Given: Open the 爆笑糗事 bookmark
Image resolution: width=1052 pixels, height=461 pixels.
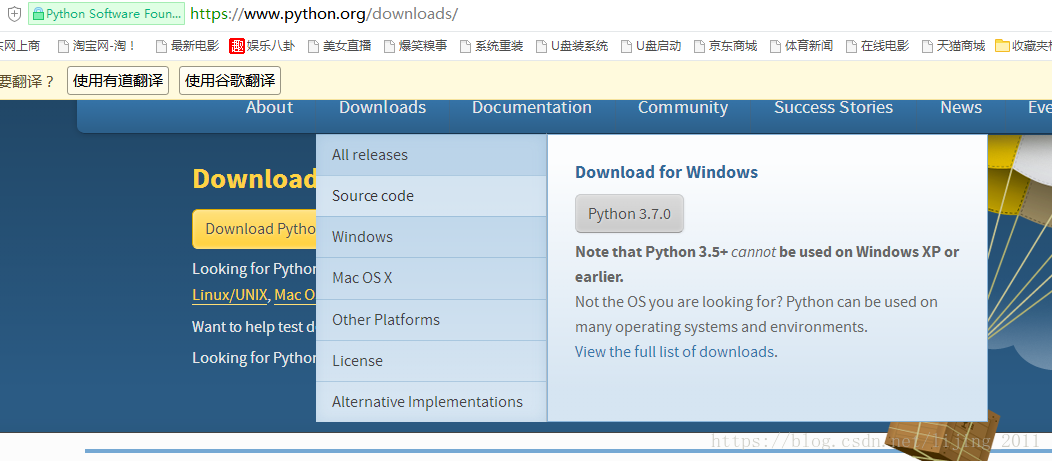Looking at the screenshot, I should pos(415,46).
